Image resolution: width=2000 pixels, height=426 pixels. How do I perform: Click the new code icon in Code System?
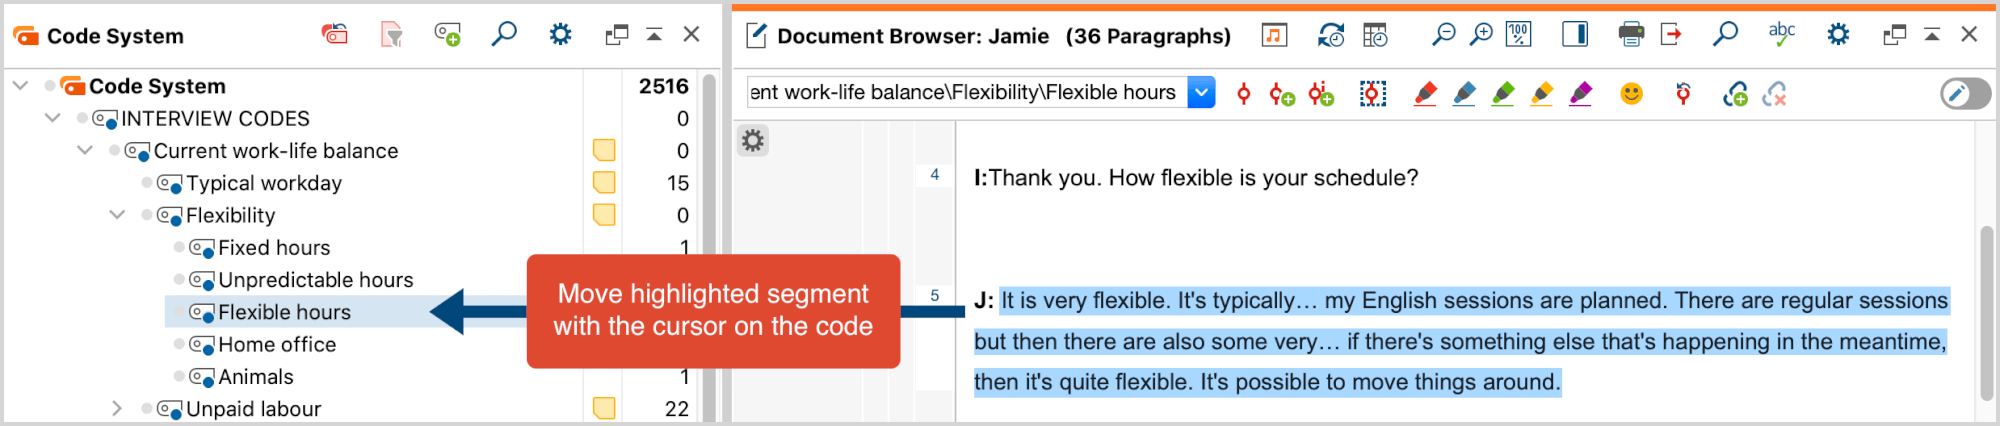click(447, 35)
